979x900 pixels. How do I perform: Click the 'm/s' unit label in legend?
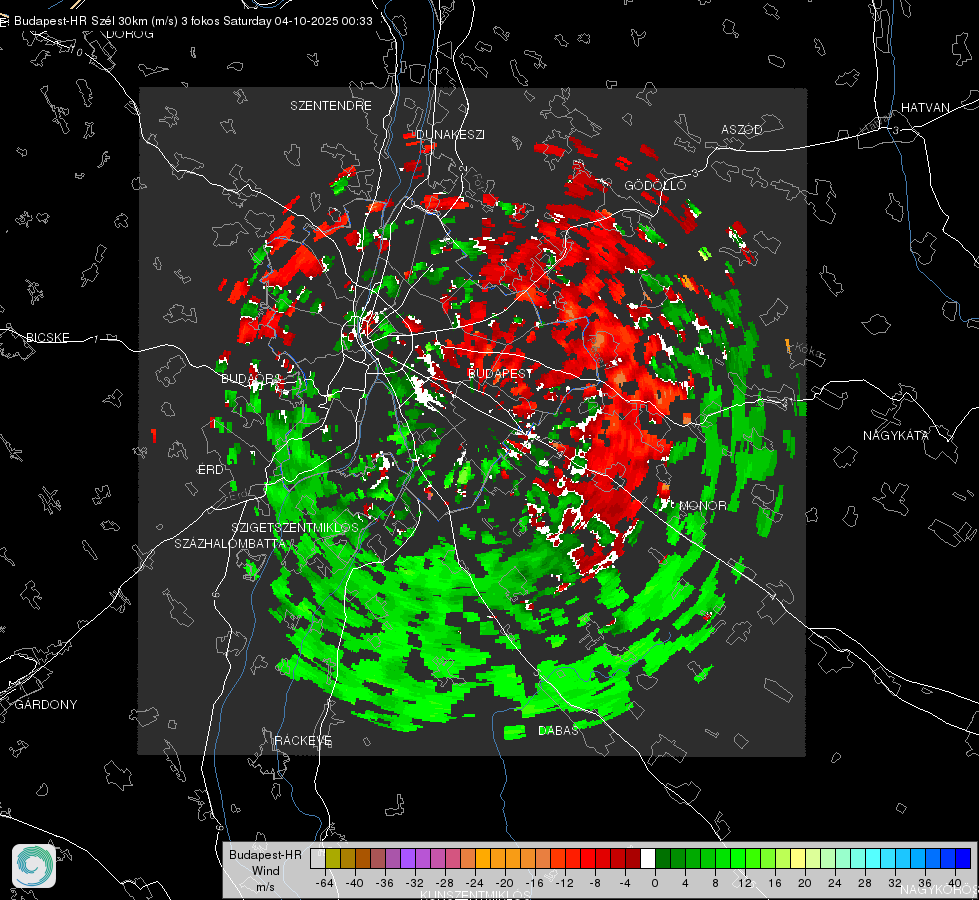[x=265, y=887]
